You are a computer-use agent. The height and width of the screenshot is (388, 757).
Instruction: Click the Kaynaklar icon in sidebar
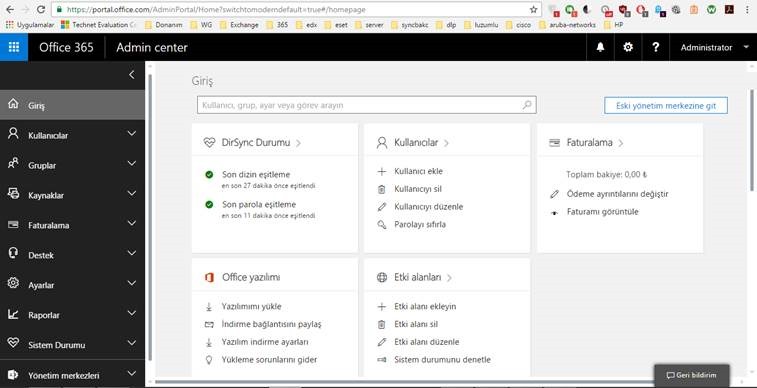pos(14,194)
